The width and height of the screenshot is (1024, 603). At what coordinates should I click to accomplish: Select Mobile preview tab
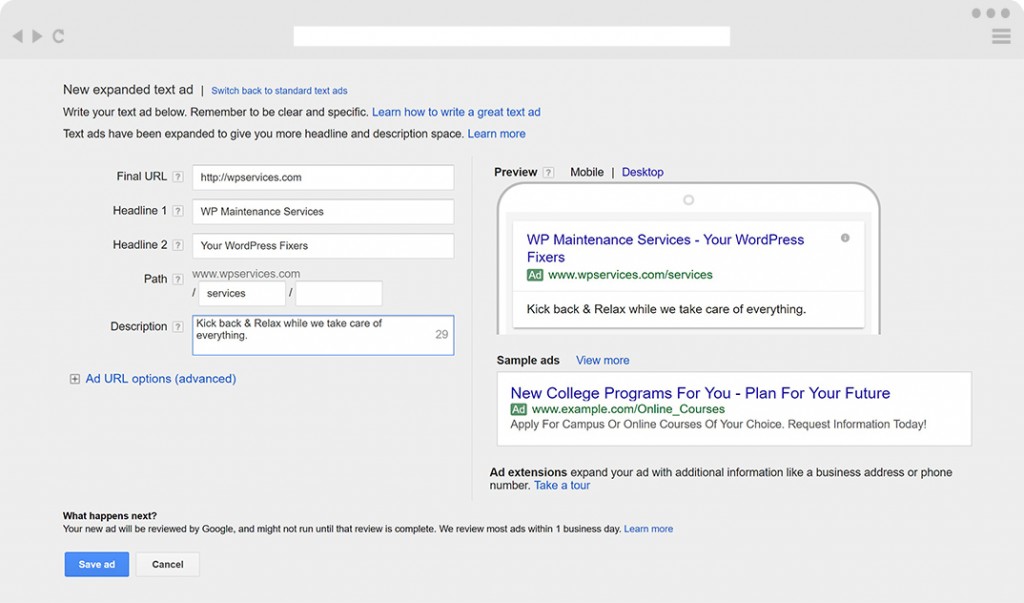point(587,172)
